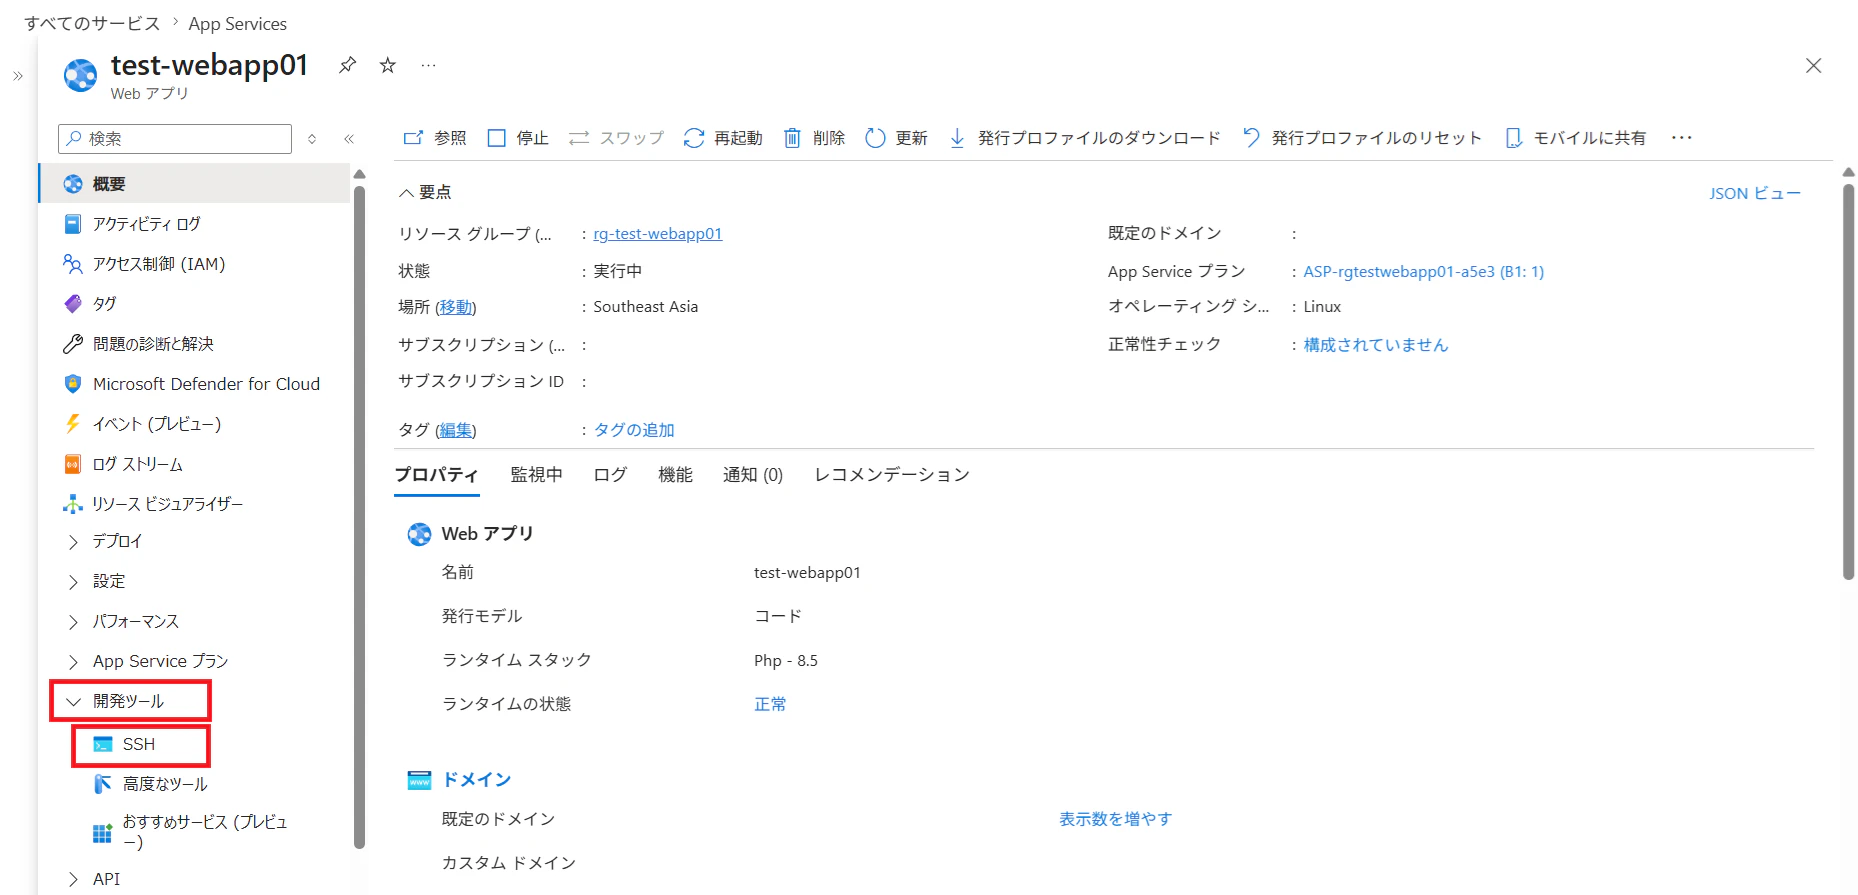Click 表示数を増やす link

tap(1115, 819)
